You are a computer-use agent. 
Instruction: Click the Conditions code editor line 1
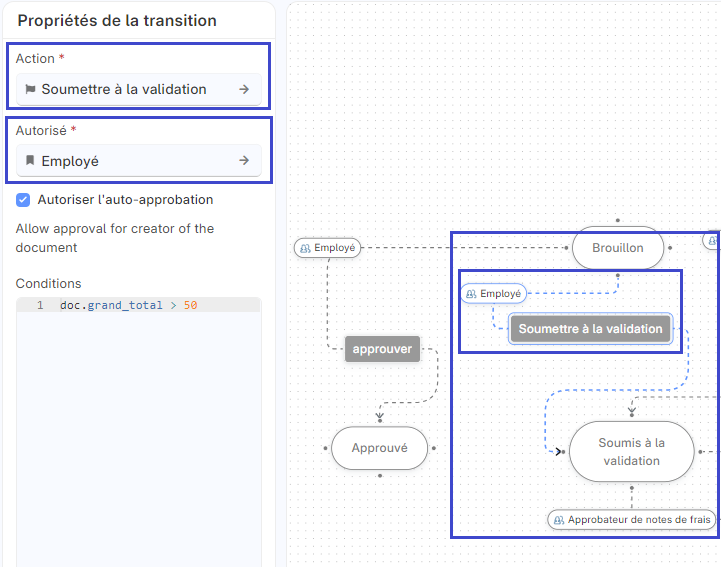(x=139, y=305)
